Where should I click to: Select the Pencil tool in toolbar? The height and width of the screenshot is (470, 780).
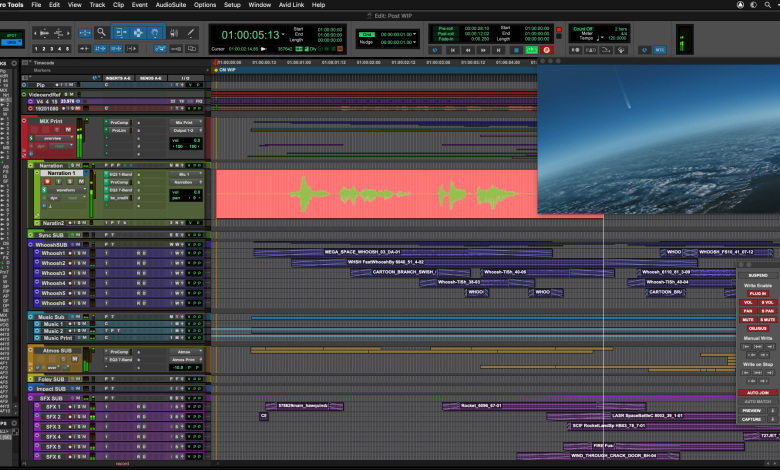pos(193,32)
